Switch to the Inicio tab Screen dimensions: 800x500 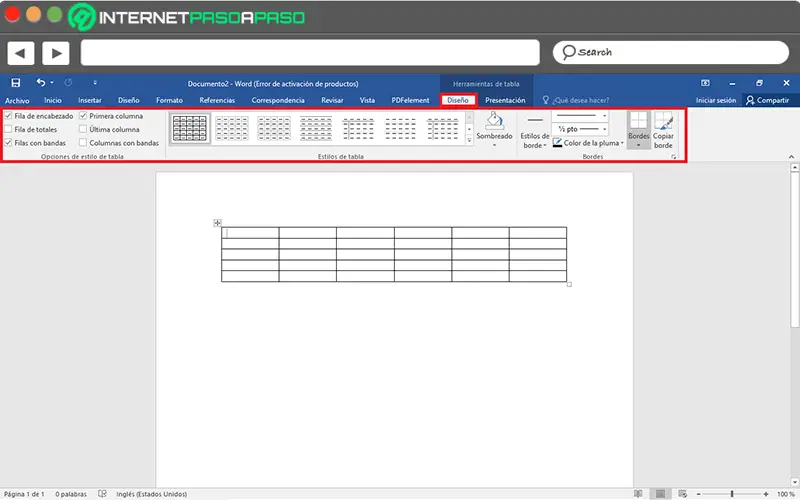coord(53,101)
